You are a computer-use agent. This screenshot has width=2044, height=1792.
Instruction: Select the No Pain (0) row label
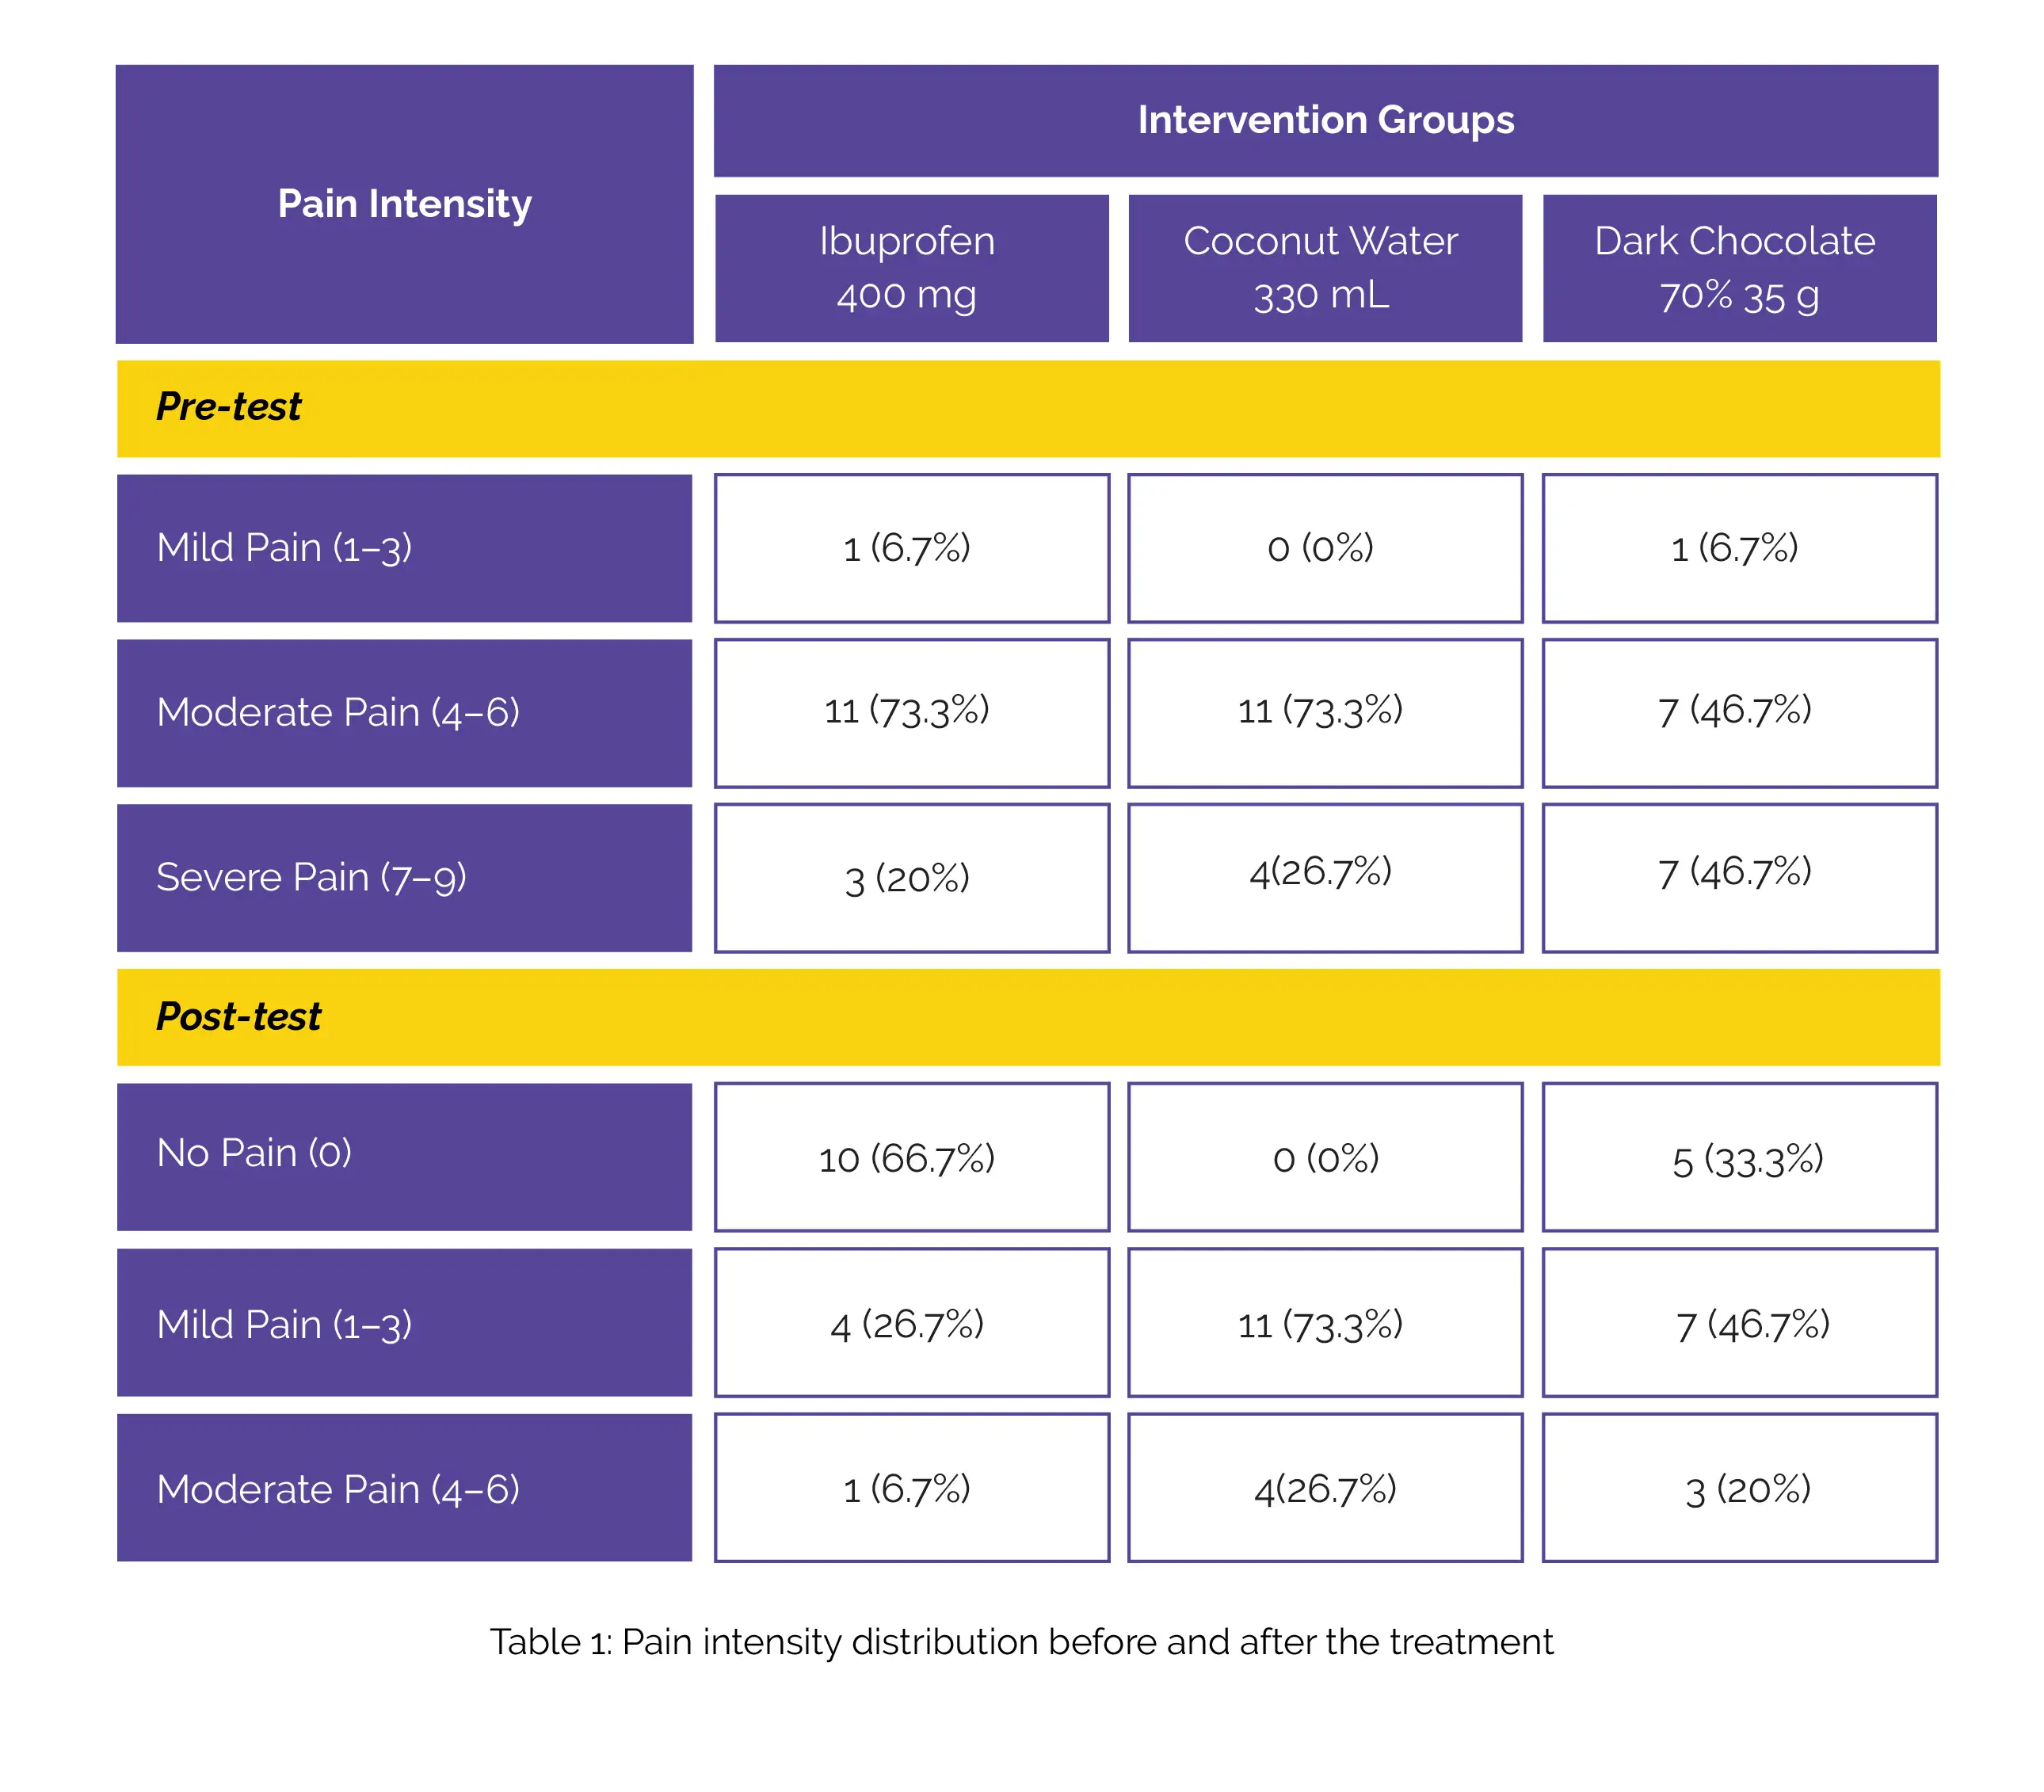tap(404, 1156)
